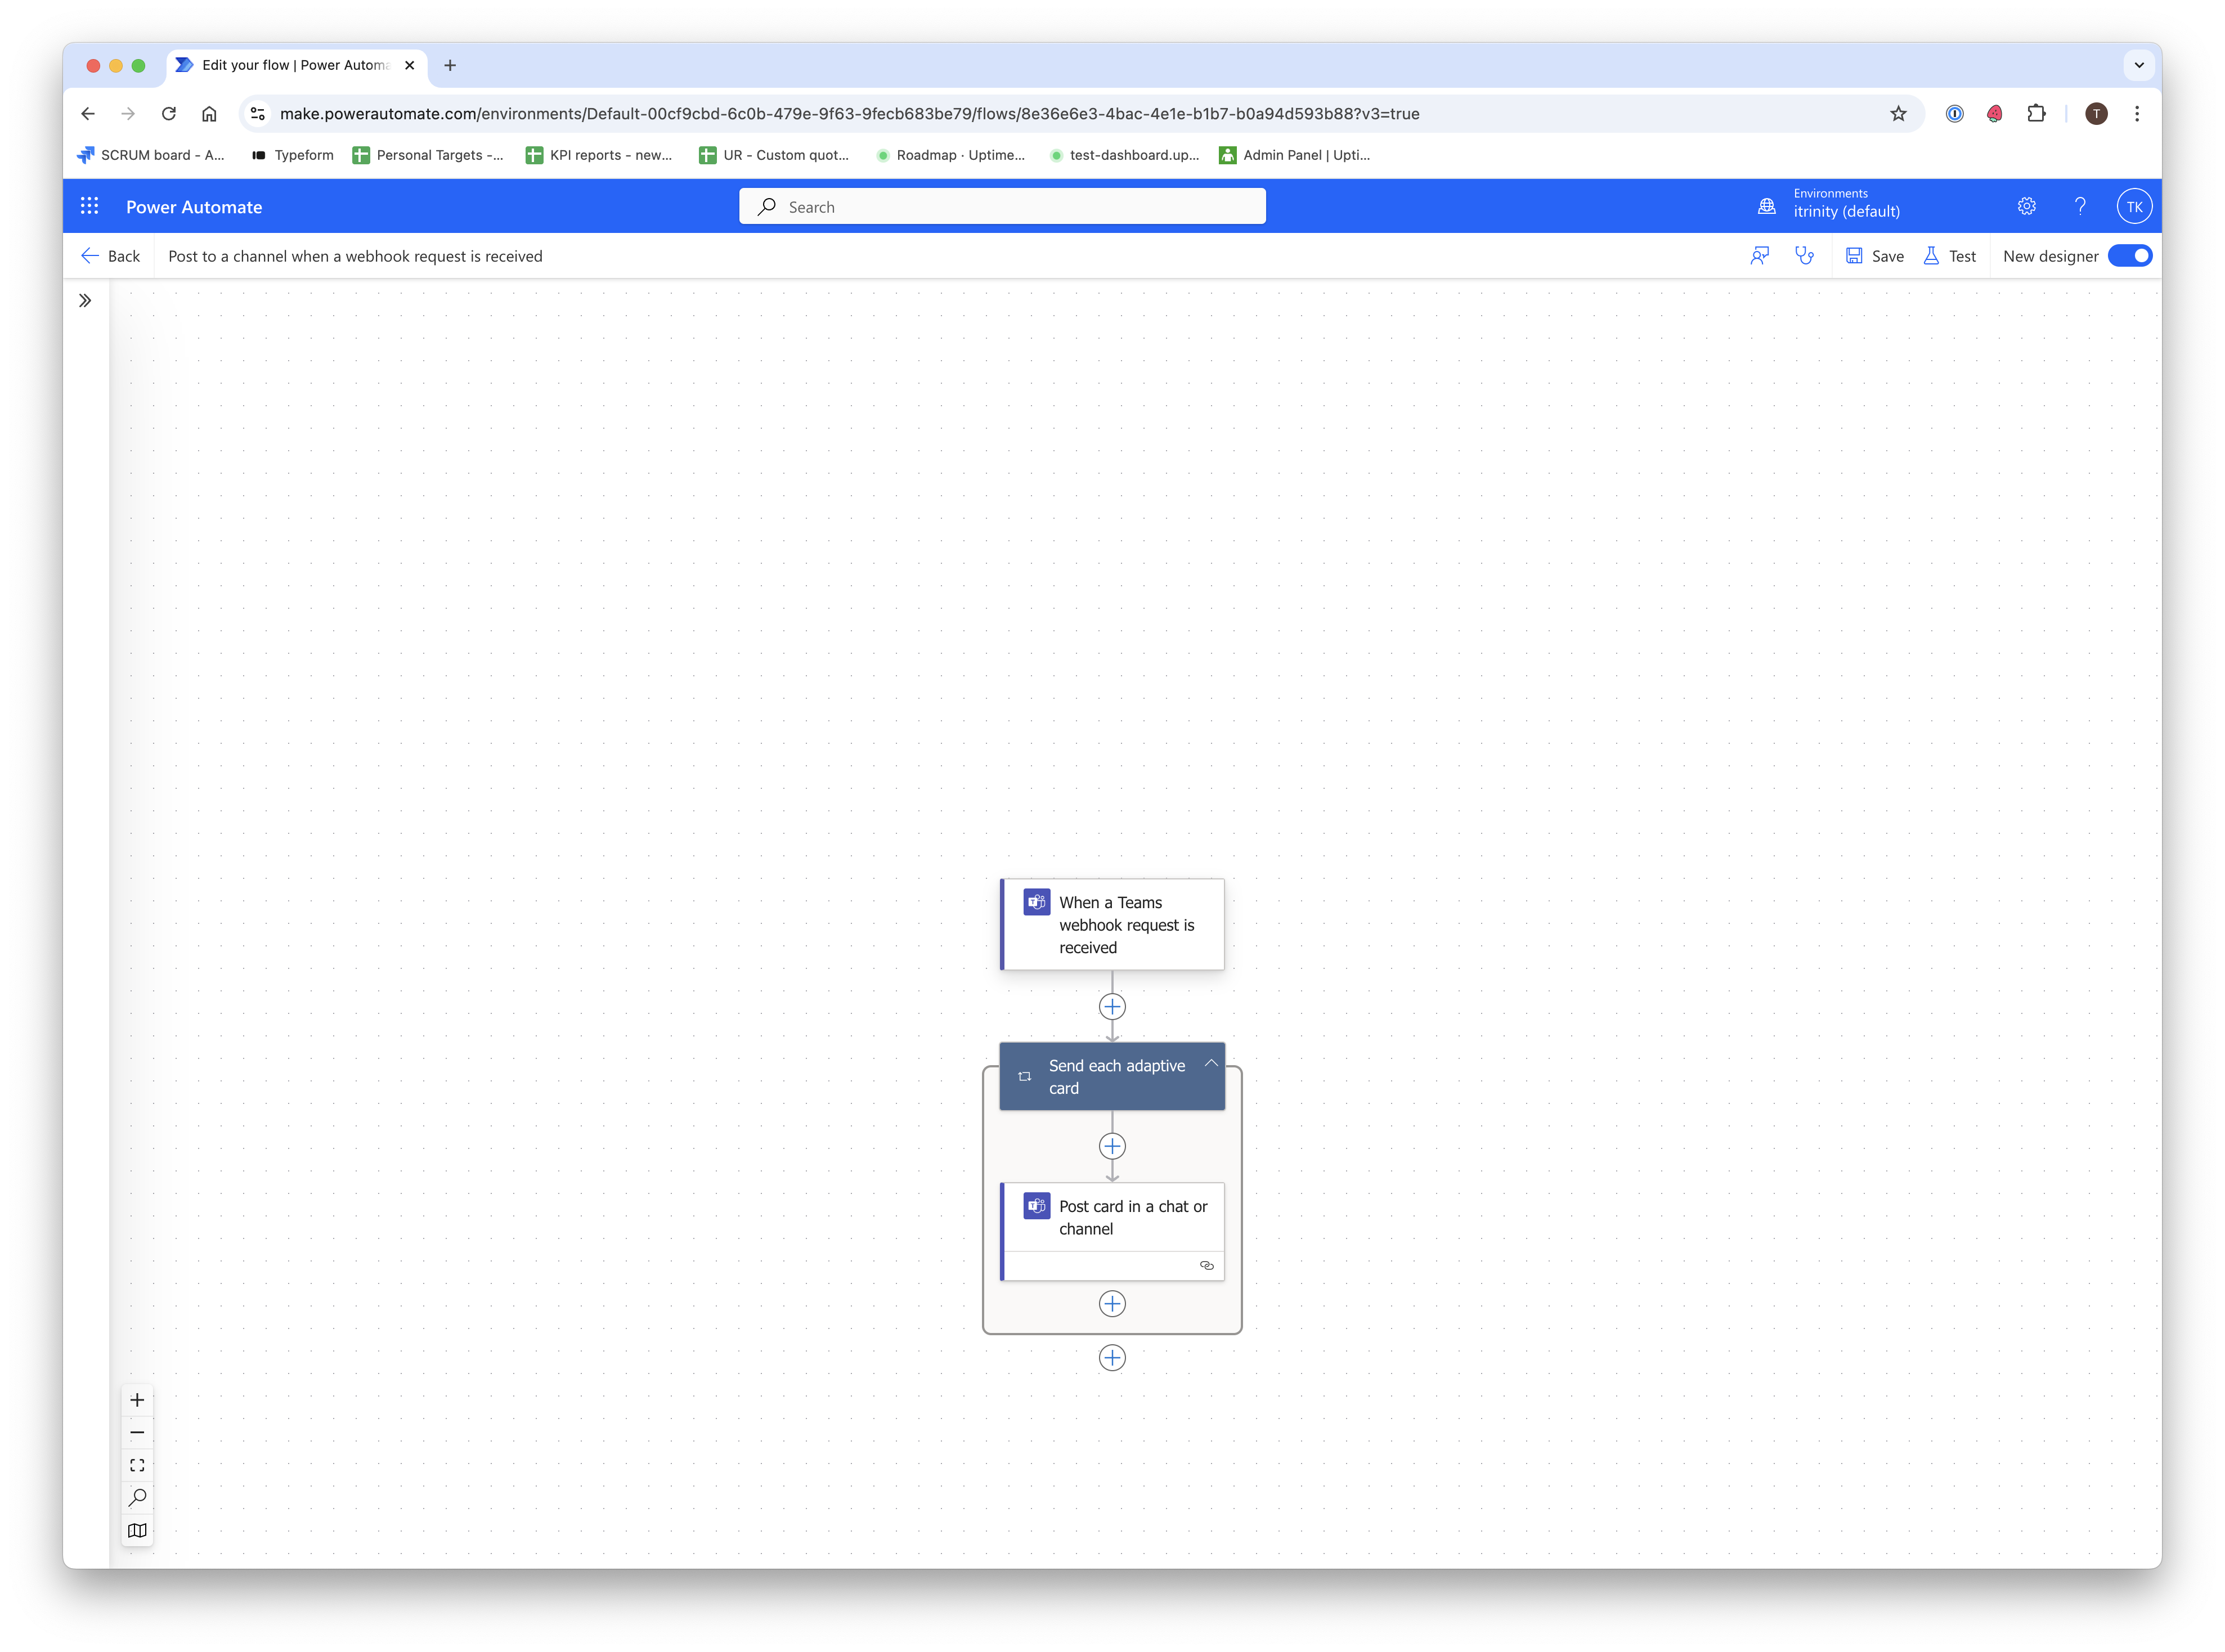Collapse the Send each adaptive card loop

coord(1210,1063)
